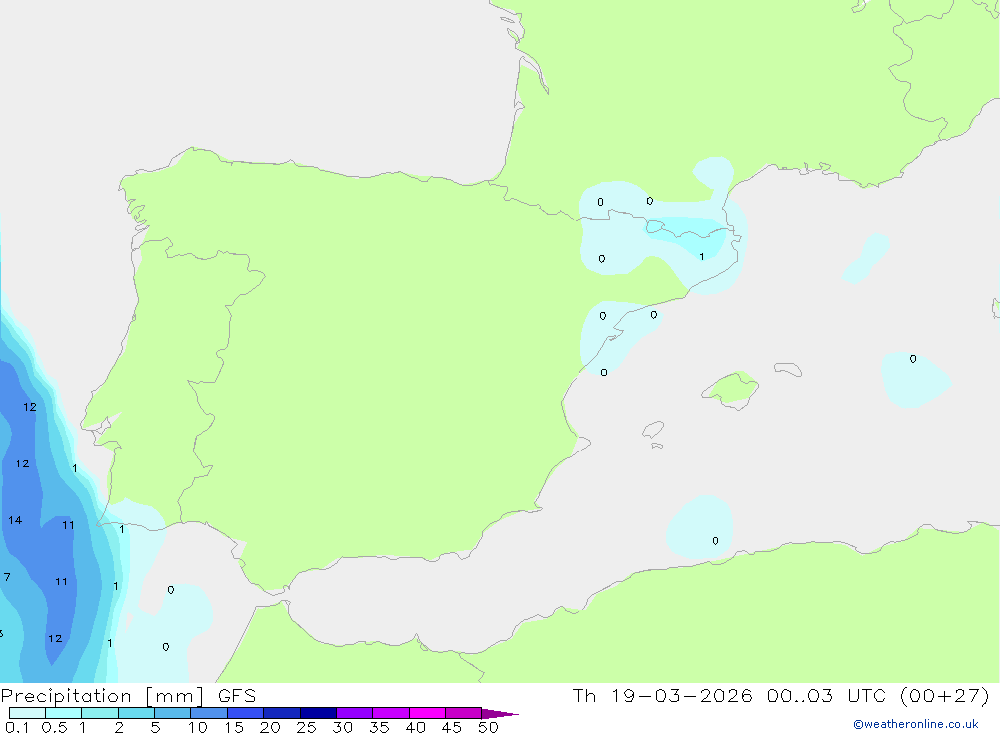The image size is (1000, 733).
Task: Select the date text '19-03-2026'
Action: click(682, 695)
